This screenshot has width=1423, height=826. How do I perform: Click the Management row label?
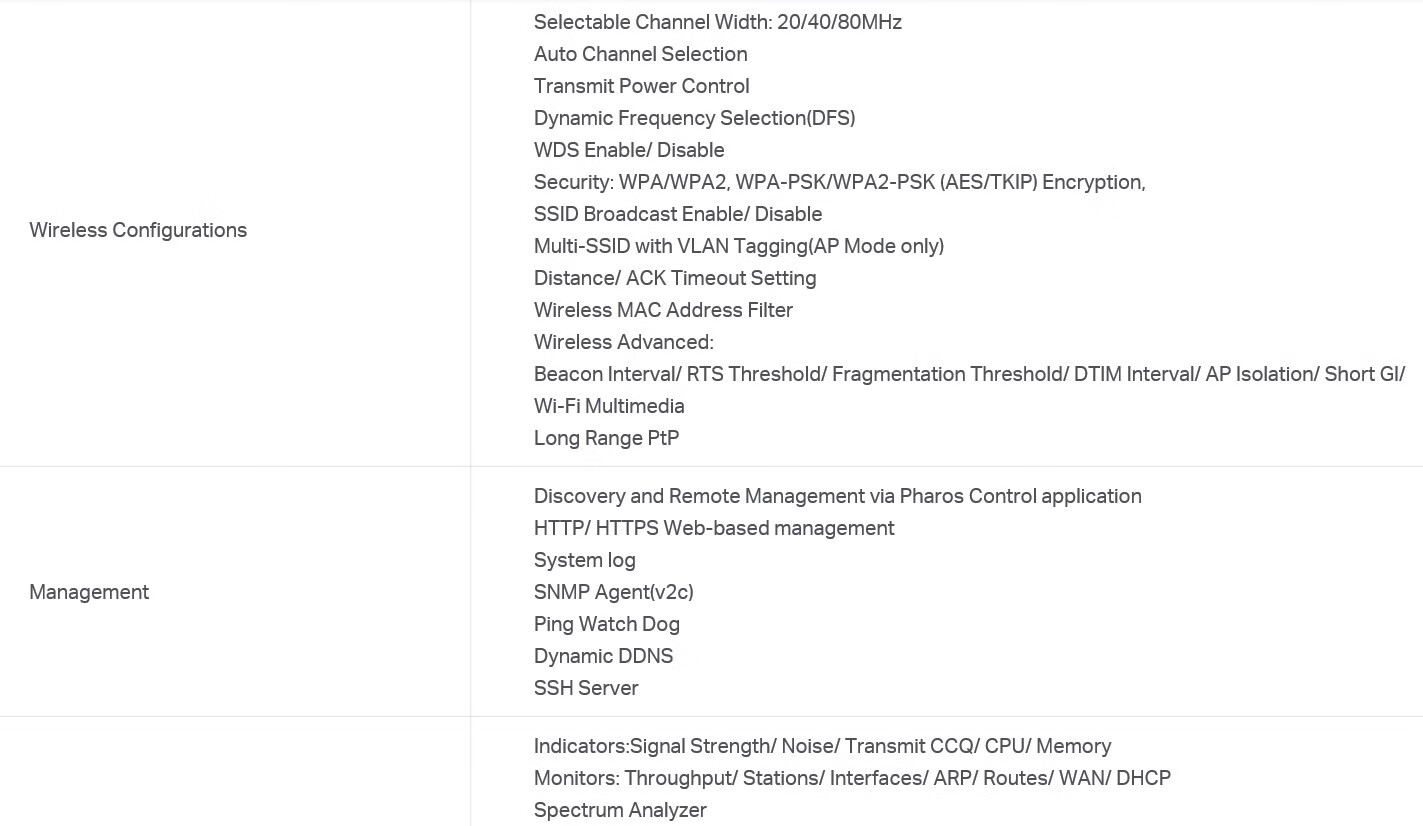coord(89,592)
